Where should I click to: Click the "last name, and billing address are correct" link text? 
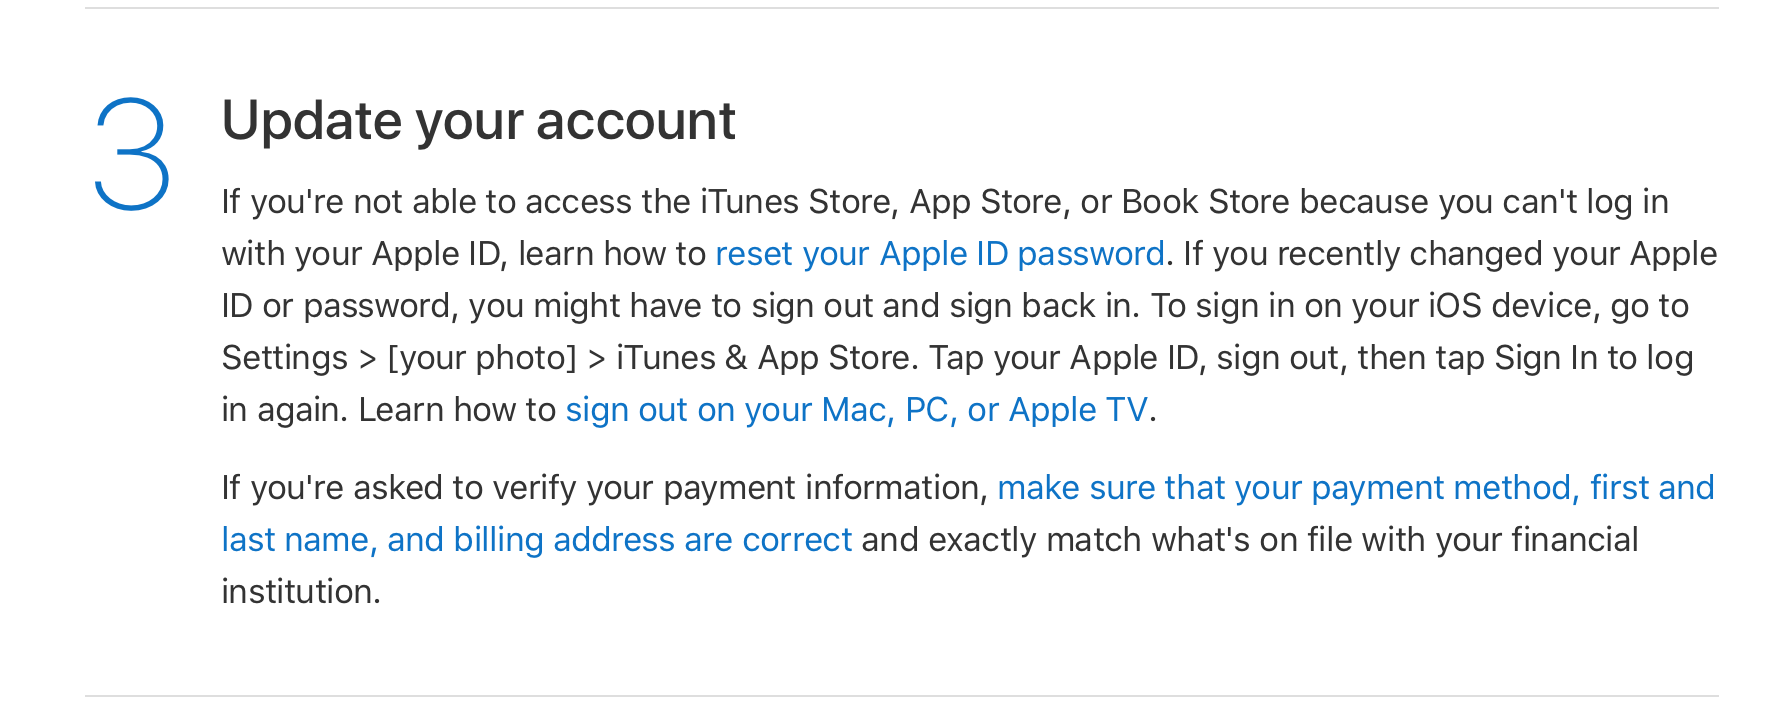(x=537, y=540)
